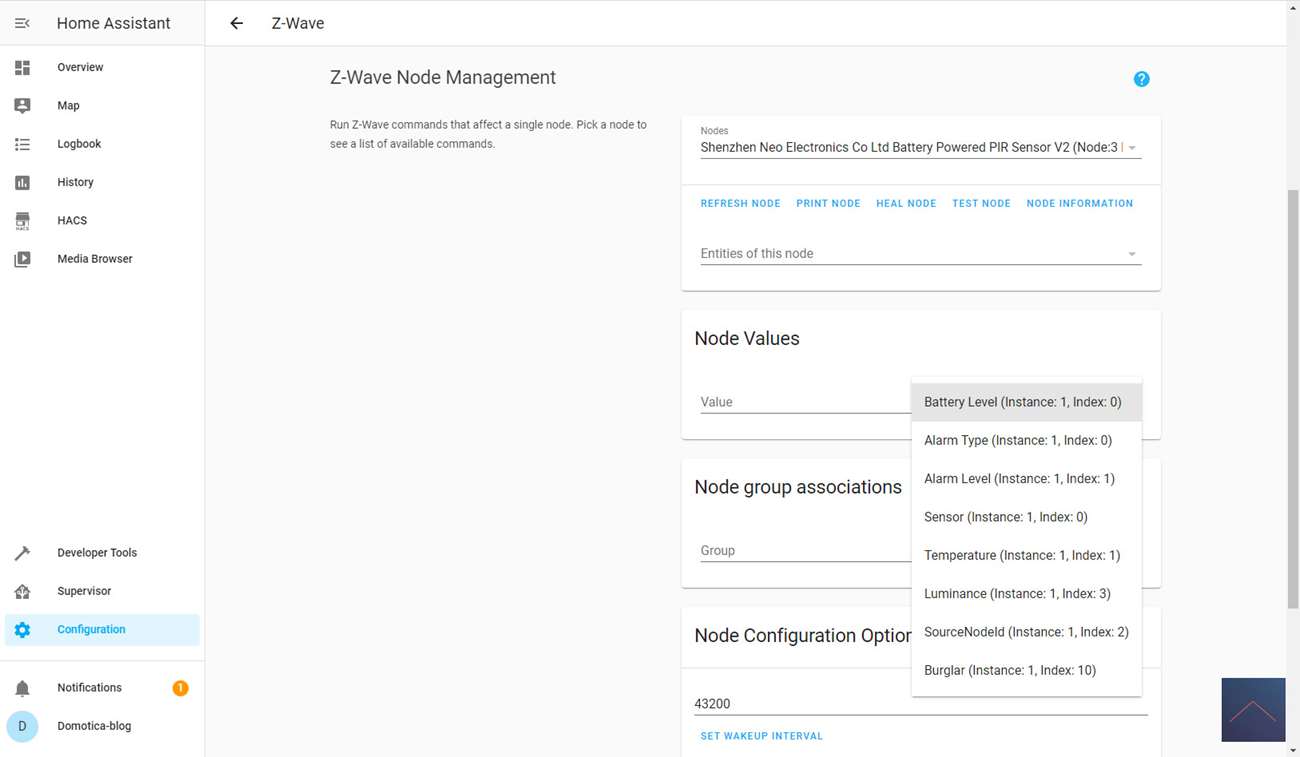Collapse the sidebar with the menu icon

22,23
